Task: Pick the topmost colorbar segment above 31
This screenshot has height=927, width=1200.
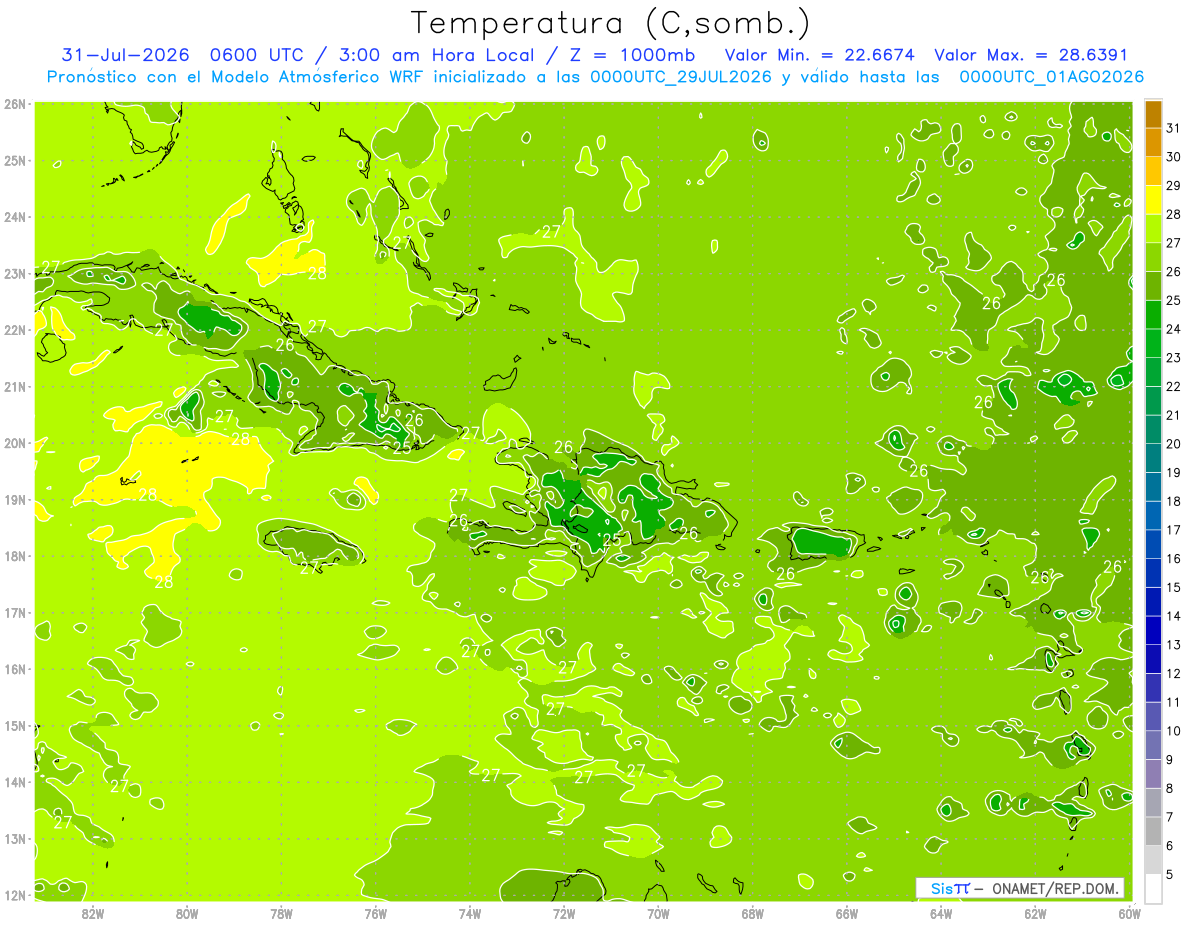Action: (x=1154, y=114)
